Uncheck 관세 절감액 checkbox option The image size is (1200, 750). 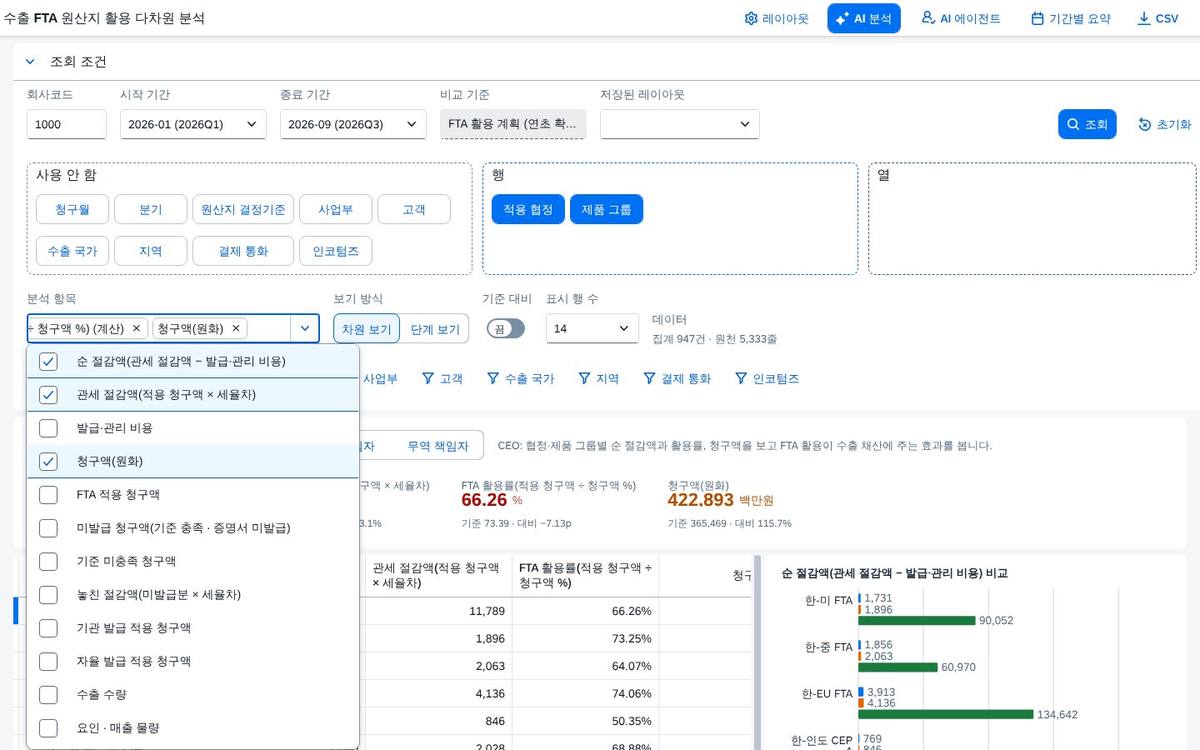coord(48,395)
